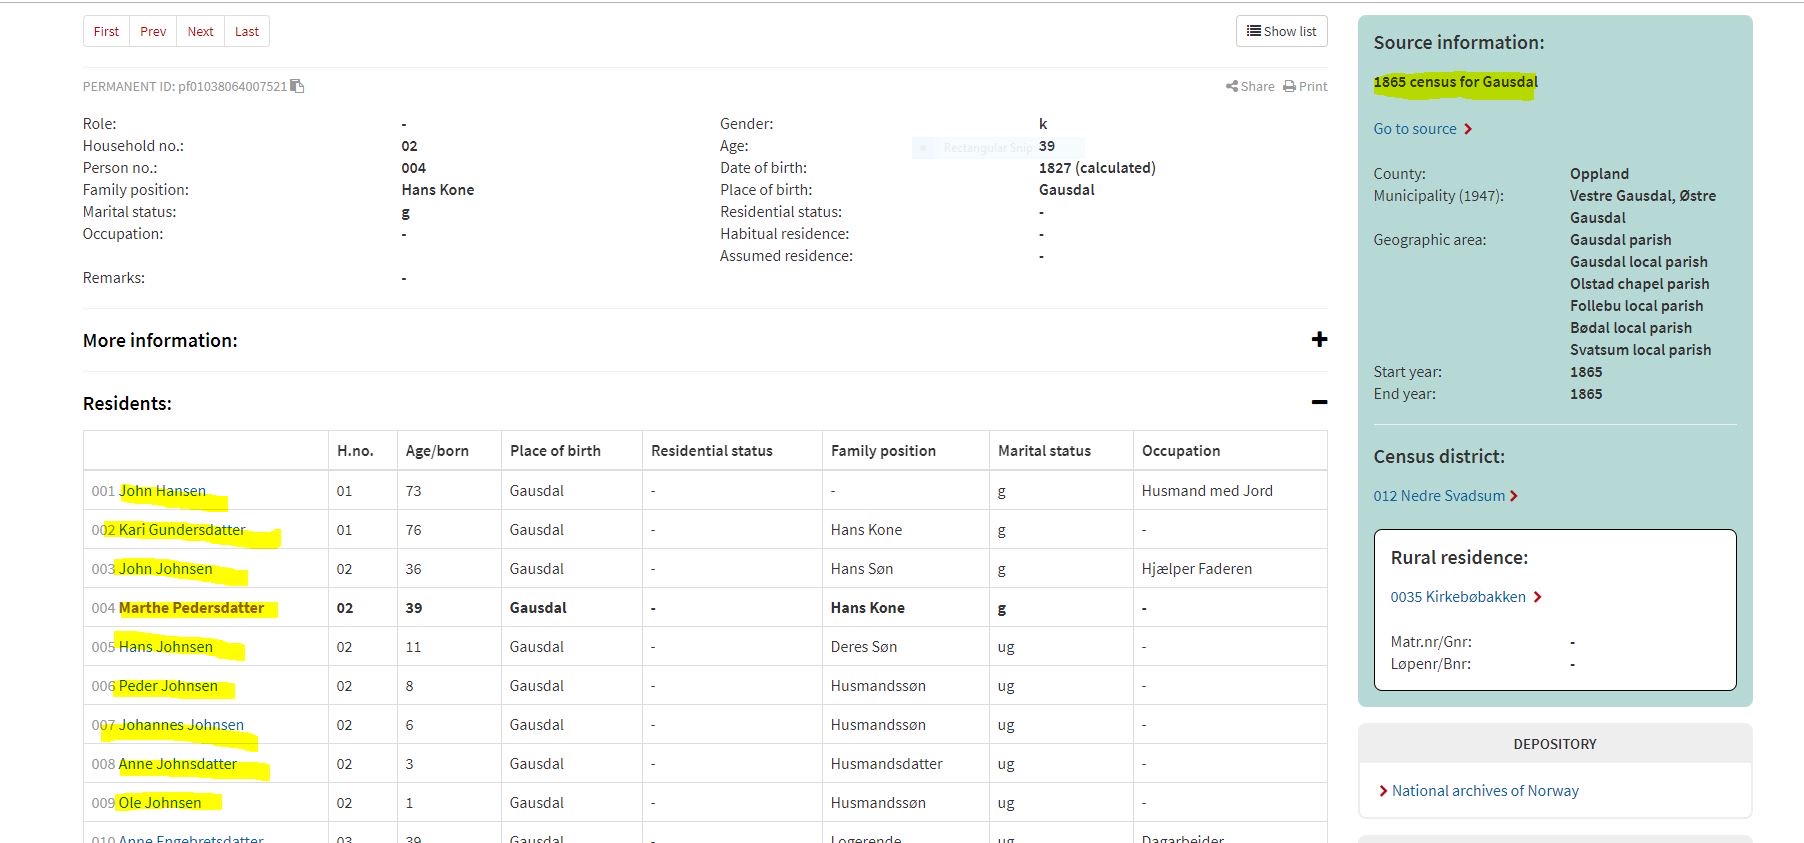Click arrow next to 012 Nedre Svadsum
Viewport: 1804px width, 843px height.
[x=1514, y=496]
